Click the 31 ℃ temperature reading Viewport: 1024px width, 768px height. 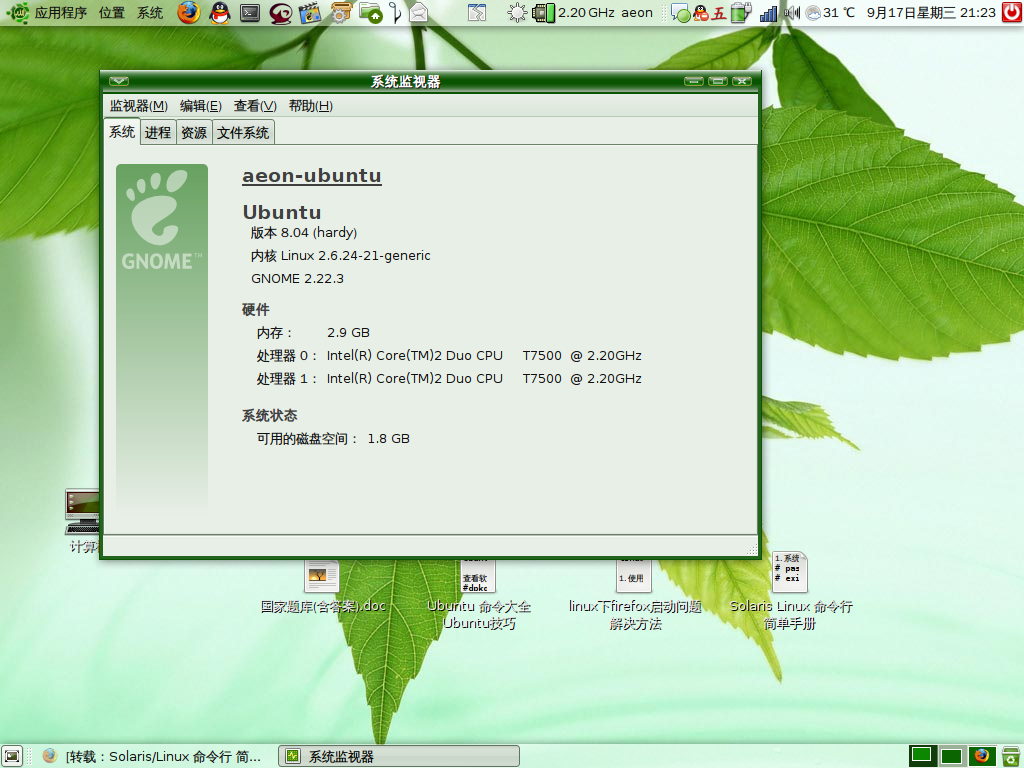point(839,12)
